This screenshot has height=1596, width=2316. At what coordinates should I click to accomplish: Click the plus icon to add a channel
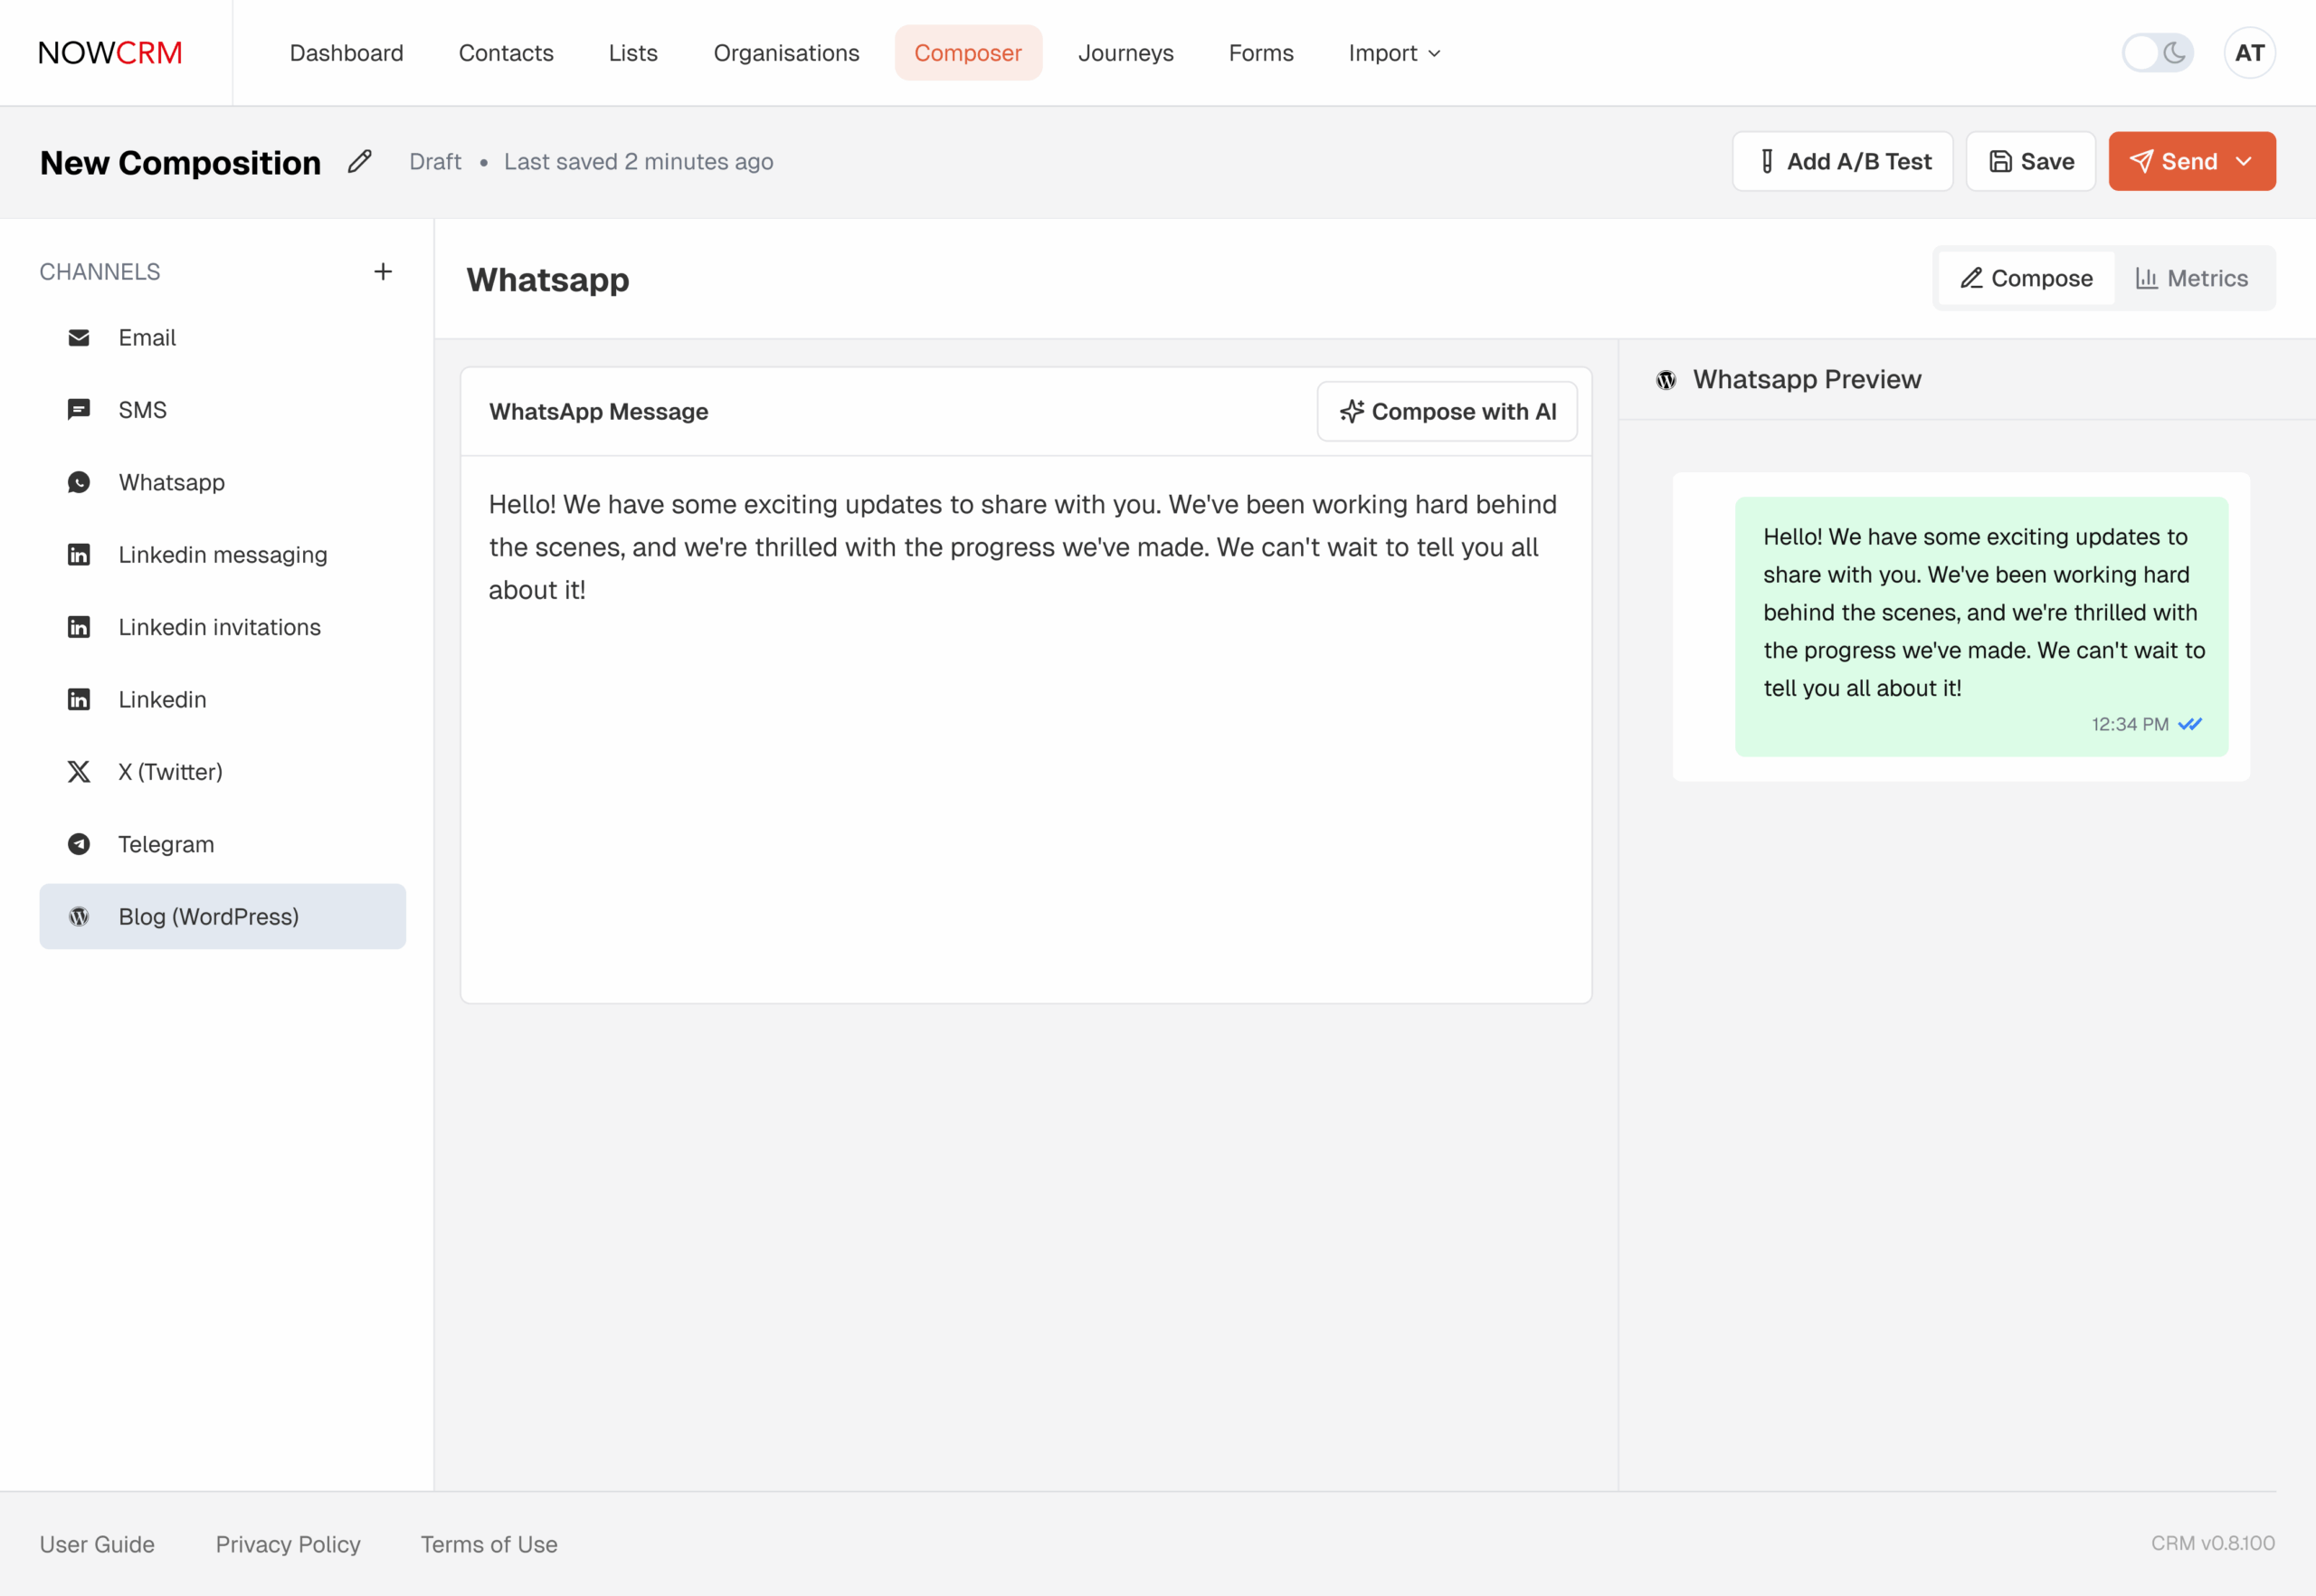(383, 272)
